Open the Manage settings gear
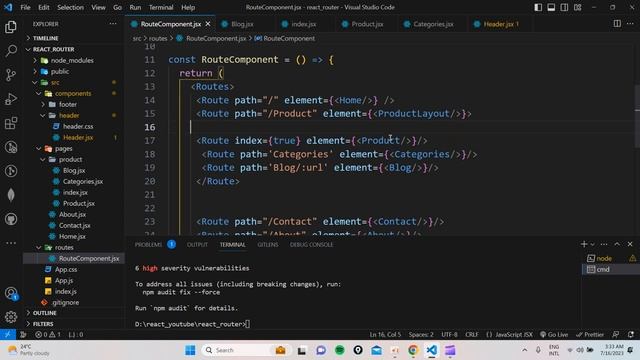The image size is (640, 360). 11,316
